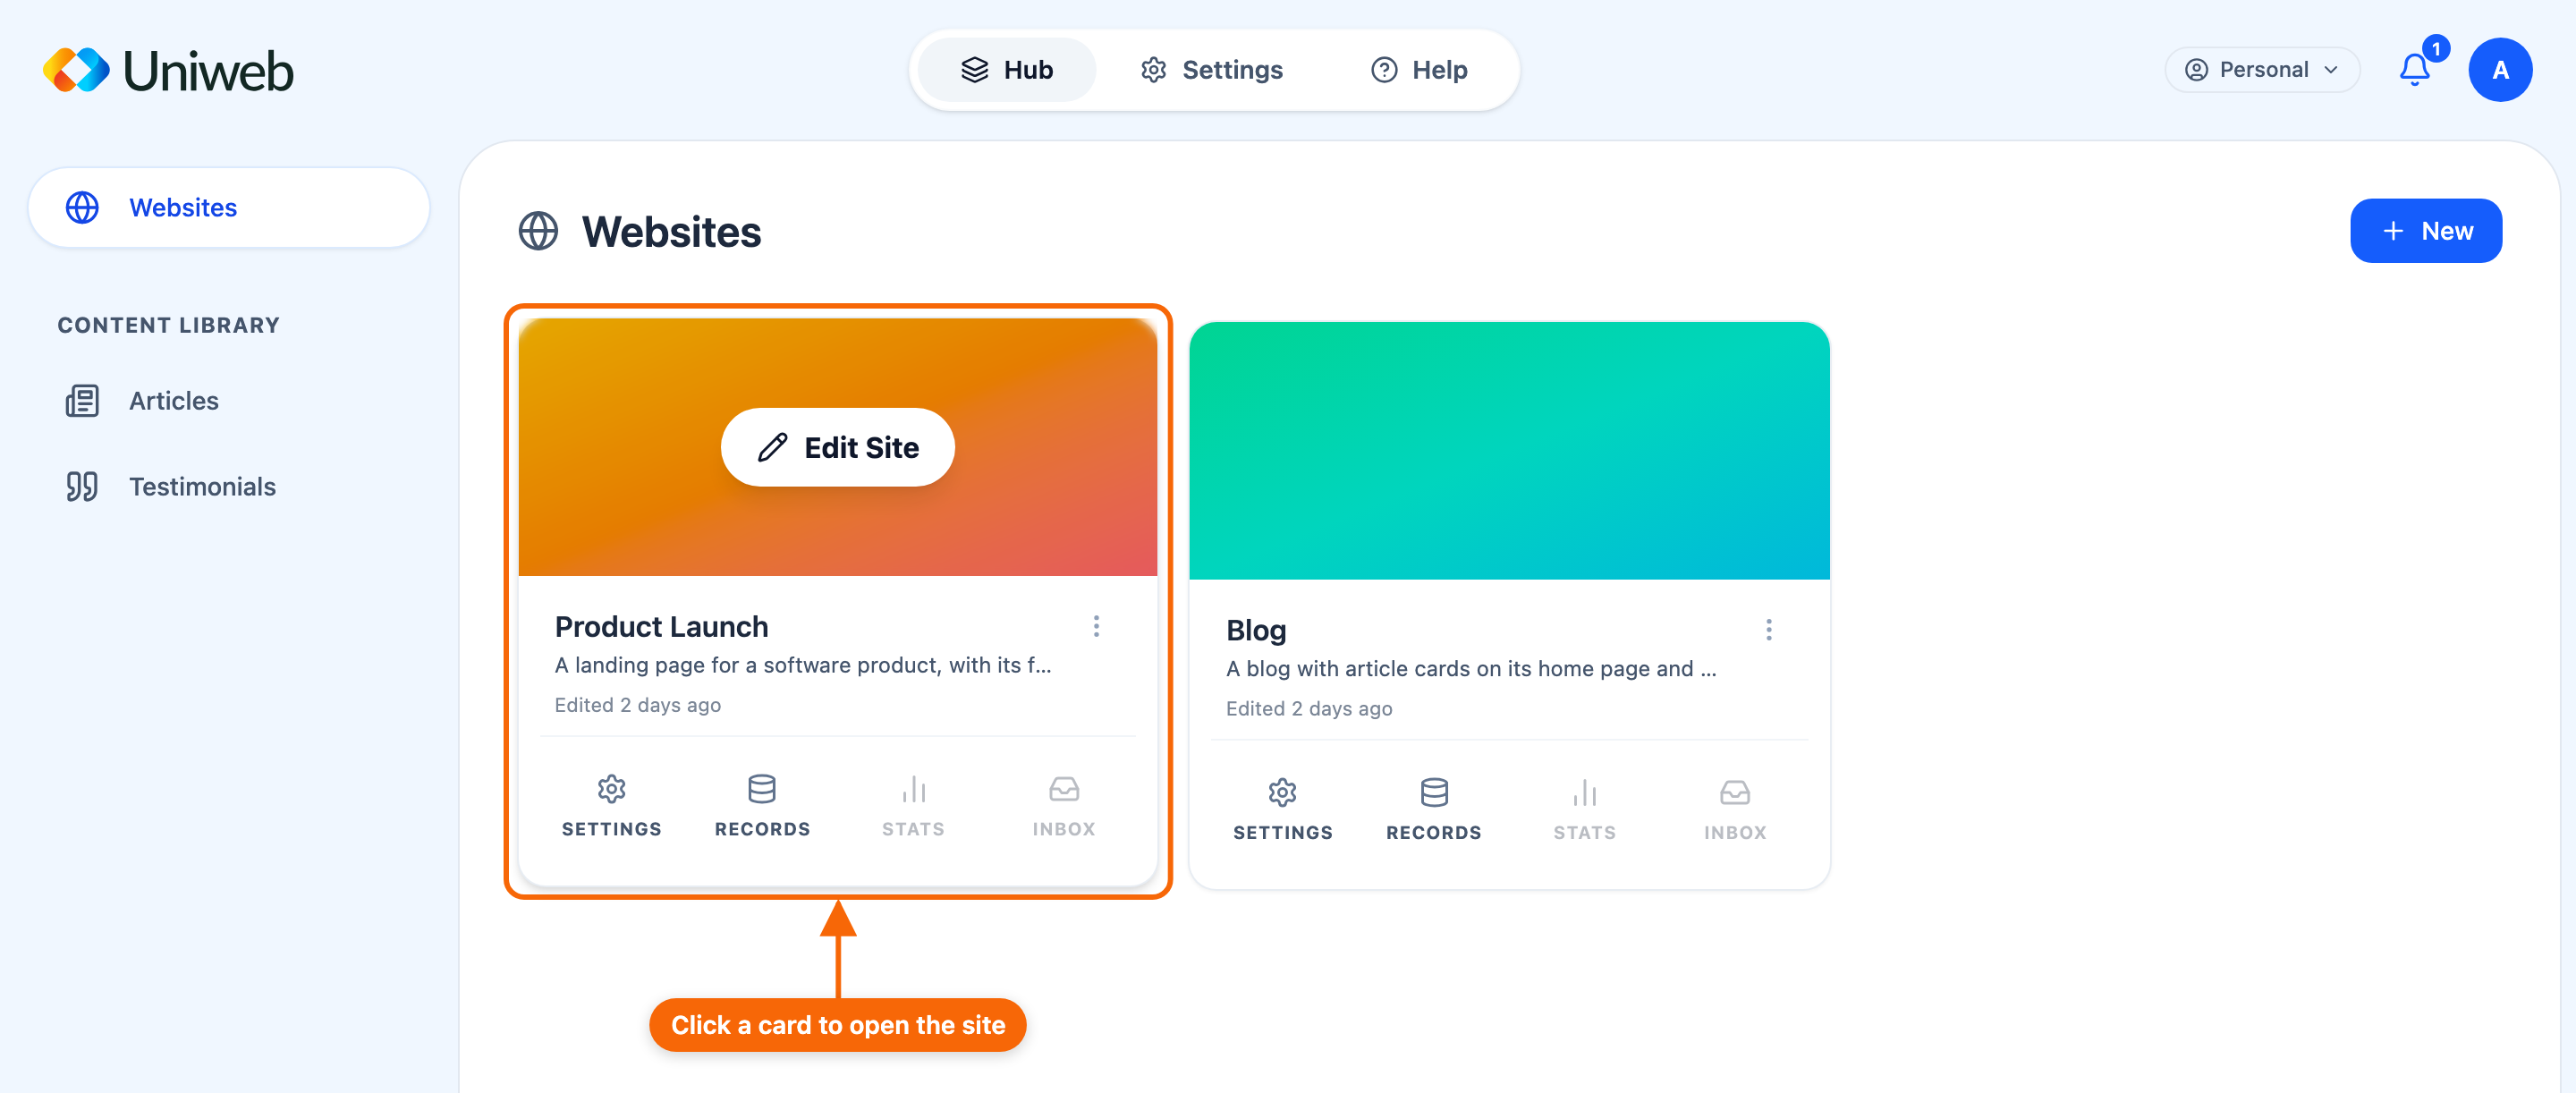This screenshot has height=1093, width=2576.
Task: Open the Help tab
Action: pos(1419,70)
